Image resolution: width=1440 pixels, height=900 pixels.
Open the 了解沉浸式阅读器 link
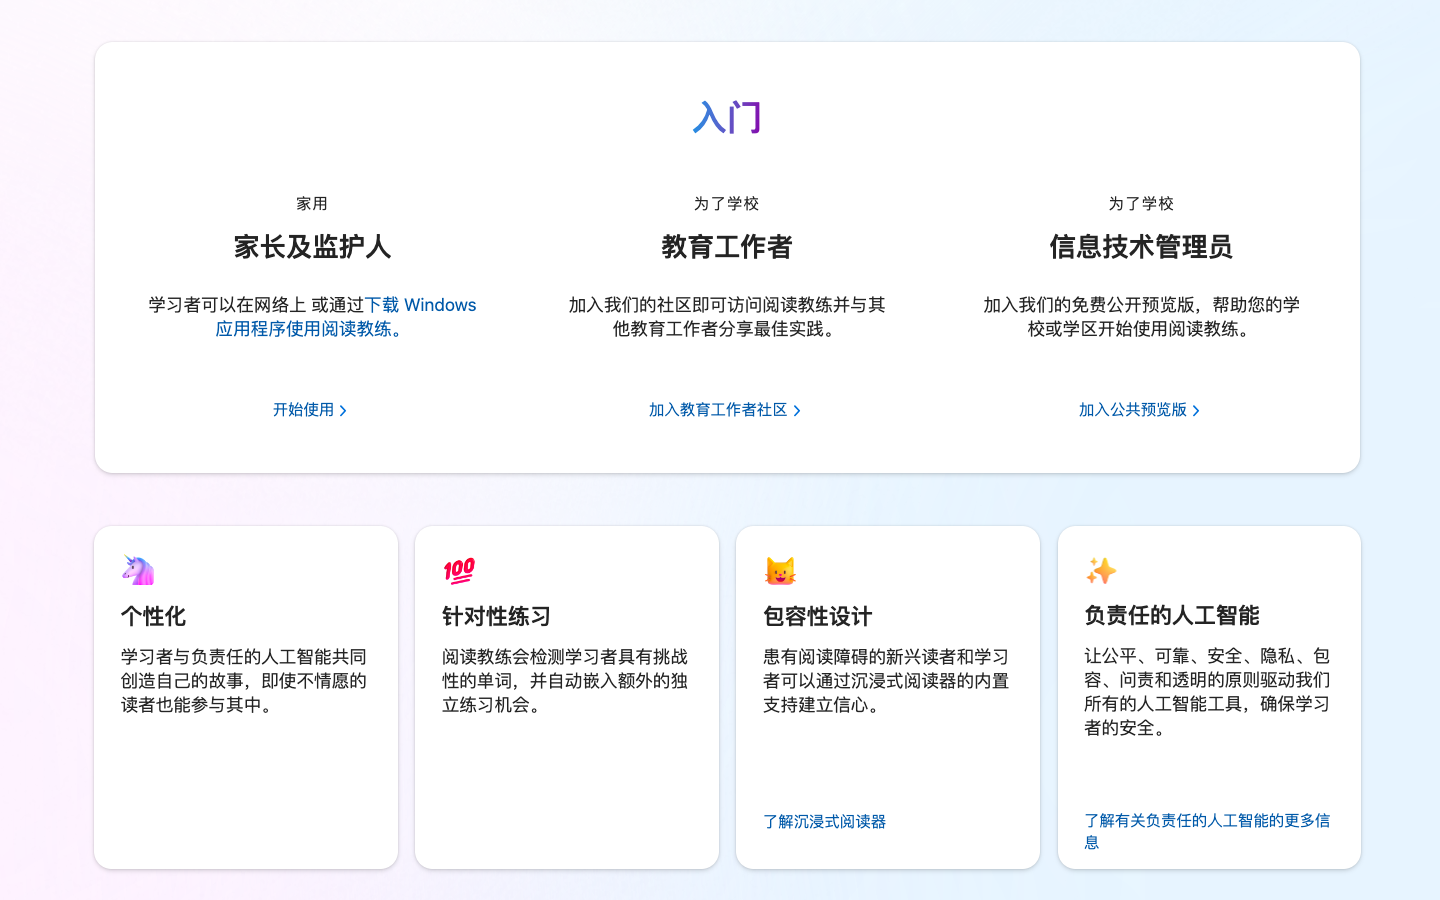pos(824,821)
